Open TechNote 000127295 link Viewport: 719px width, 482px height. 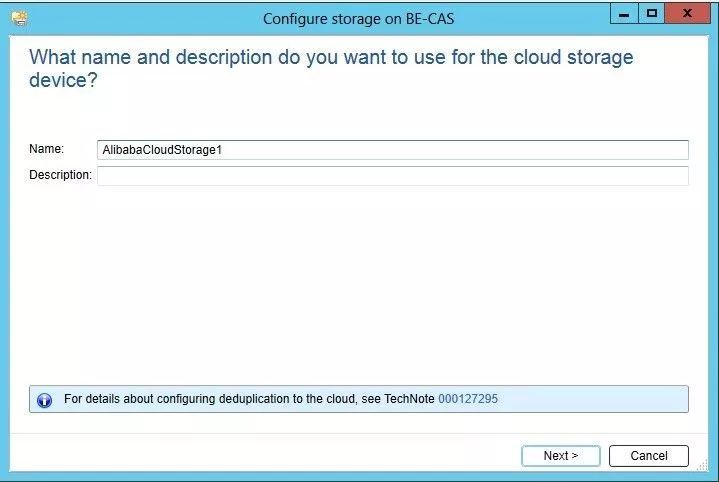tap(468, 399)
